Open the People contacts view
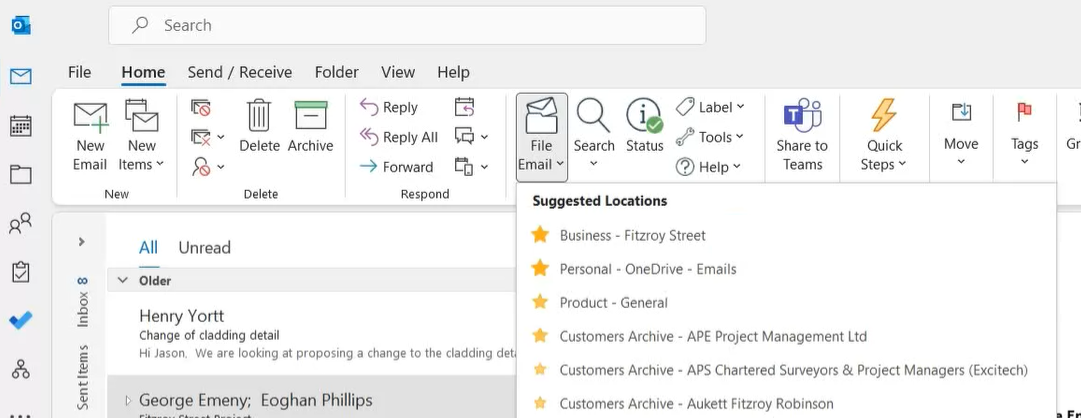This screenshot has height=418, width=1081. [x=21, y=223]
